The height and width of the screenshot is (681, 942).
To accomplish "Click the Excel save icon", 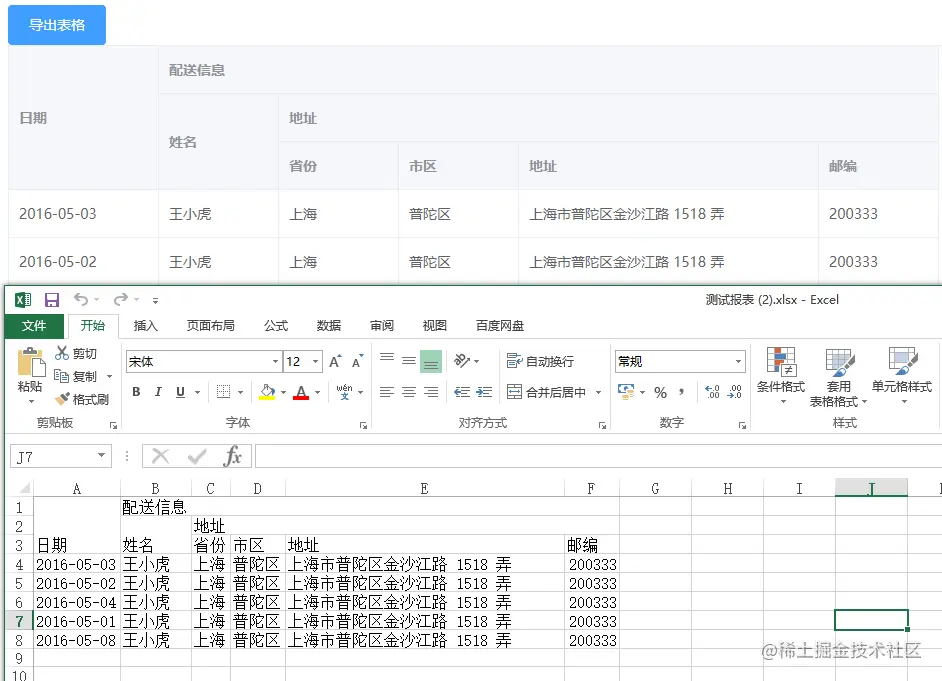I will point(52,300).
